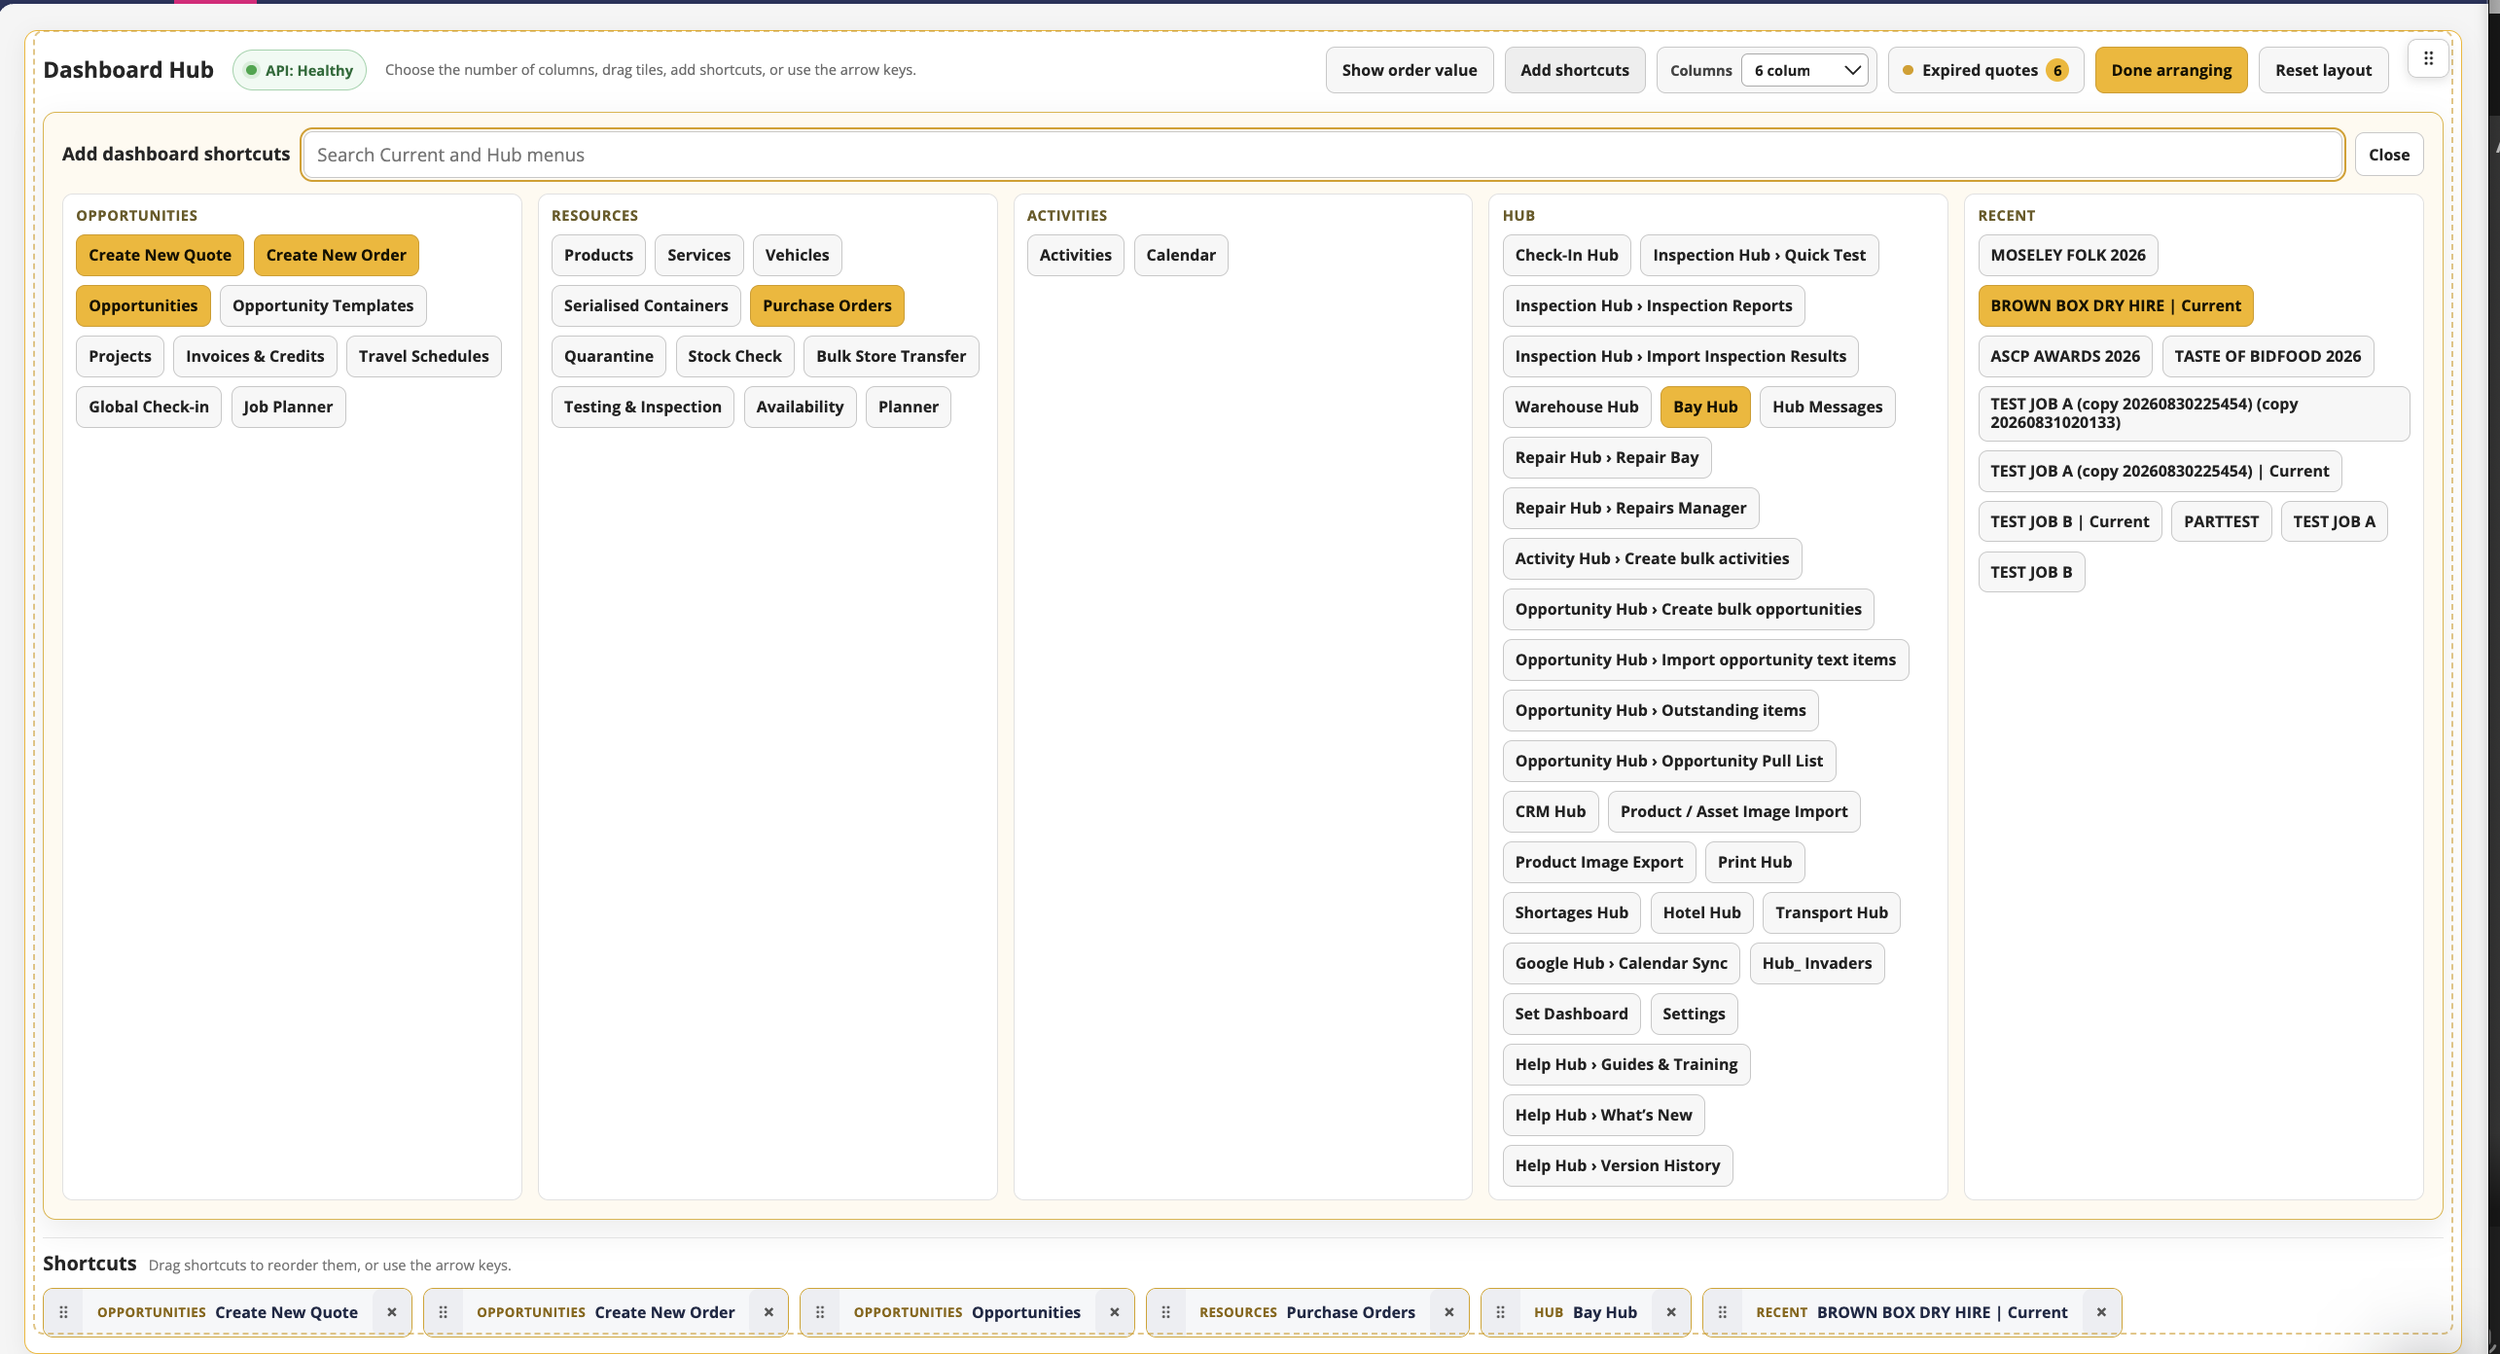Add Hub_ Invaders shortcut

click(1816, 963)
